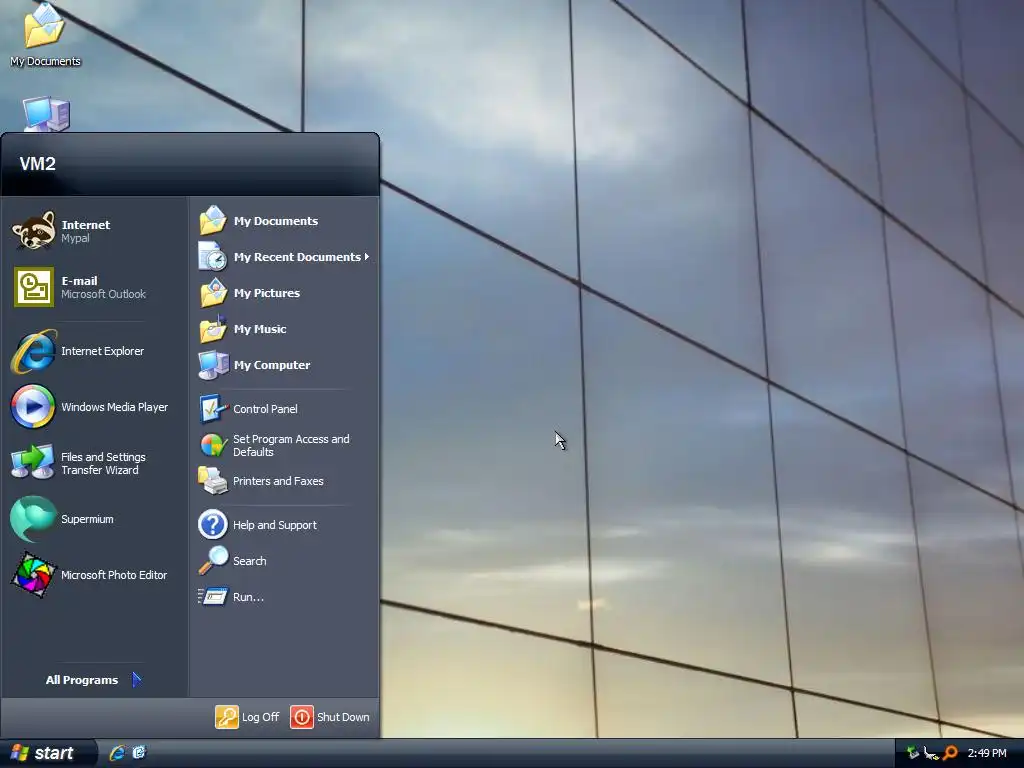Open the My Computer icon in Start menu

213,365
